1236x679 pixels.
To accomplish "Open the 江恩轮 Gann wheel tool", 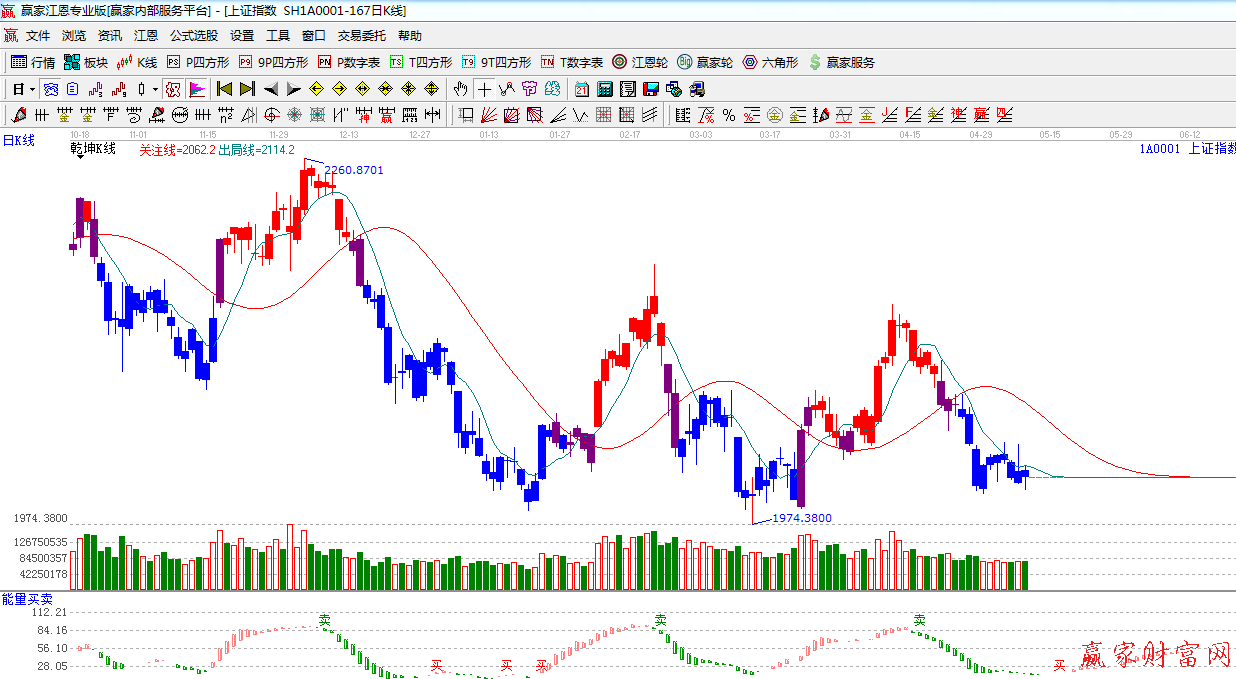I will tap(640, 62).
